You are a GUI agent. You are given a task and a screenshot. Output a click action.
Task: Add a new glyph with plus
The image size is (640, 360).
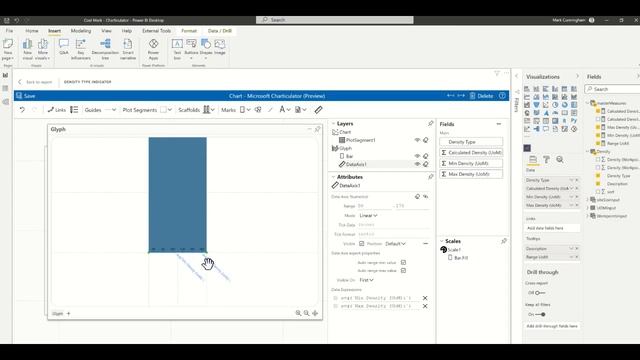click(69, 313)
